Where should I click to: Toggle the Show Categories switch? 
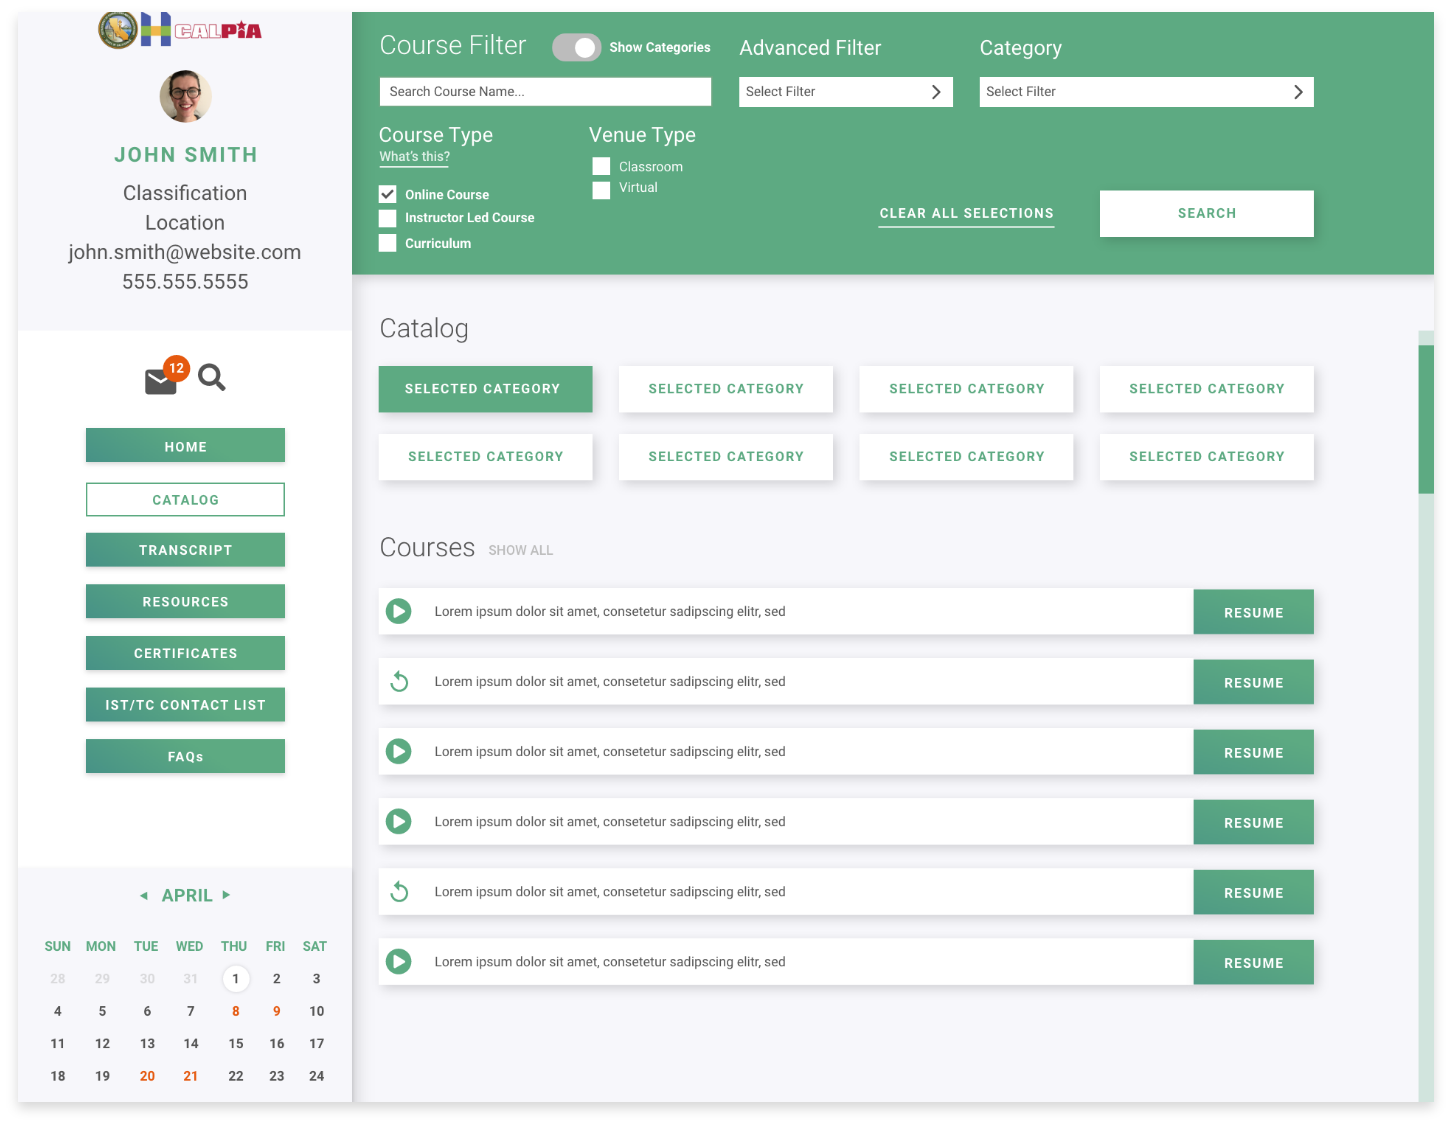click(577, 47)
